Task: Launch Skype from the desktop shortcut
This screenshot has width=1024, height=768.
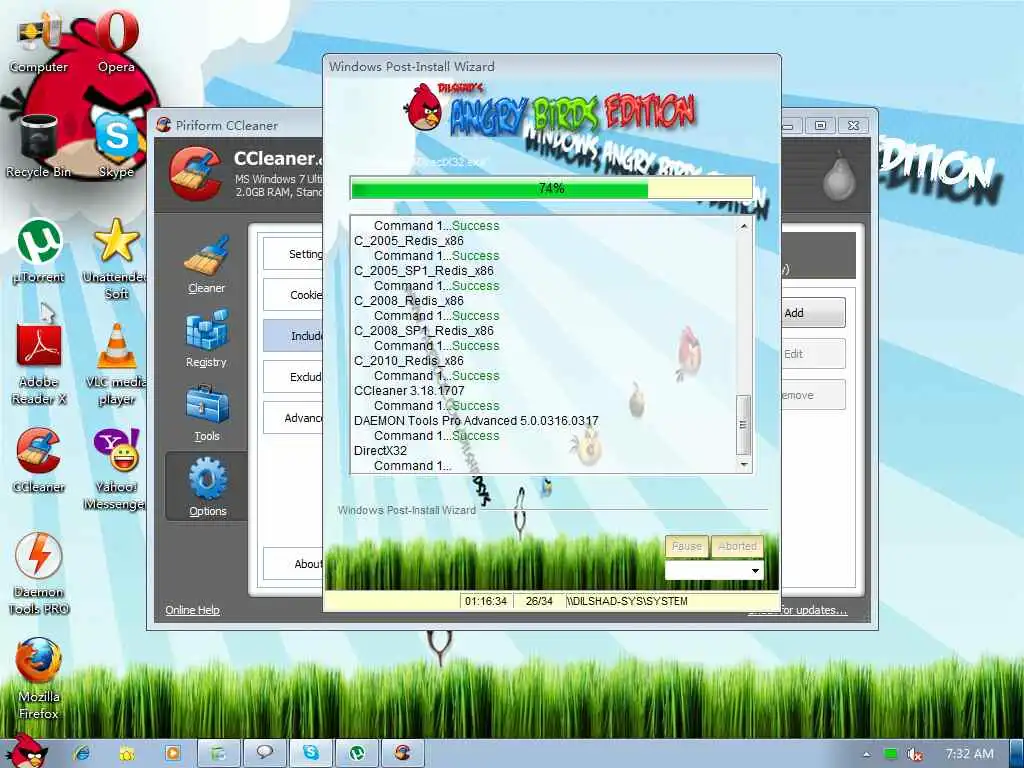Action: pyautogui.click(x=116, y=145)
